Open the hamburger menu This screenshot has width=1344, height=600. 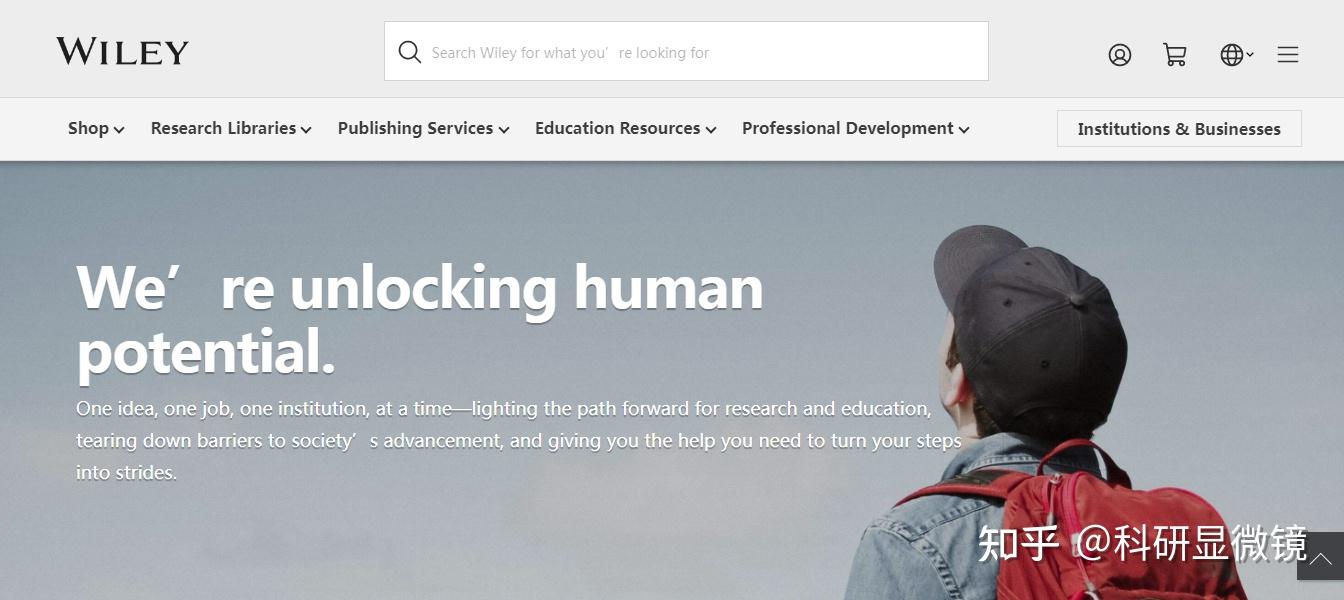(1288, 55)
